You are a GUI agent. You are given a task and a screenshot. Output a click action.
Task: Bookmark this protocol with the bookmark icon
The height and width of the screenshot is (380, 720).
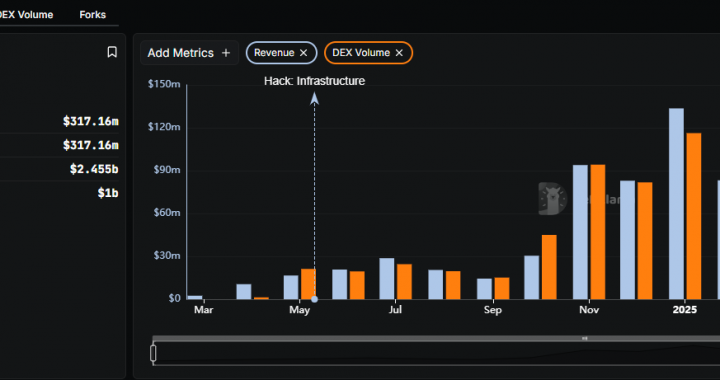point(112,52)
